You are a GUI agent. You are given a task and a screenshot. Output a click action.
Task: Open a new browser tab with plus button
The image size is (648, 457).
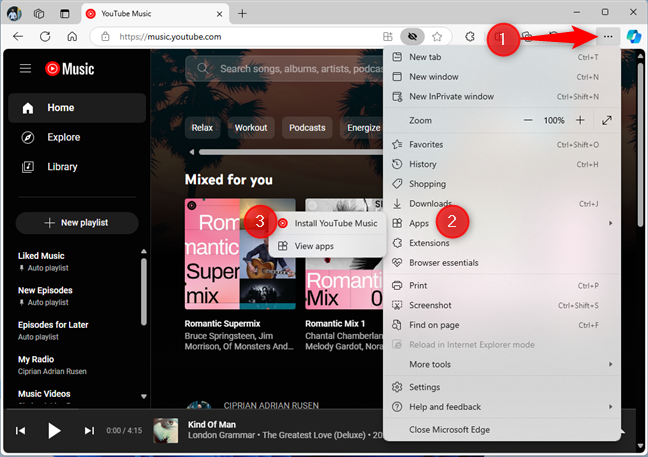tap(243, 14)
